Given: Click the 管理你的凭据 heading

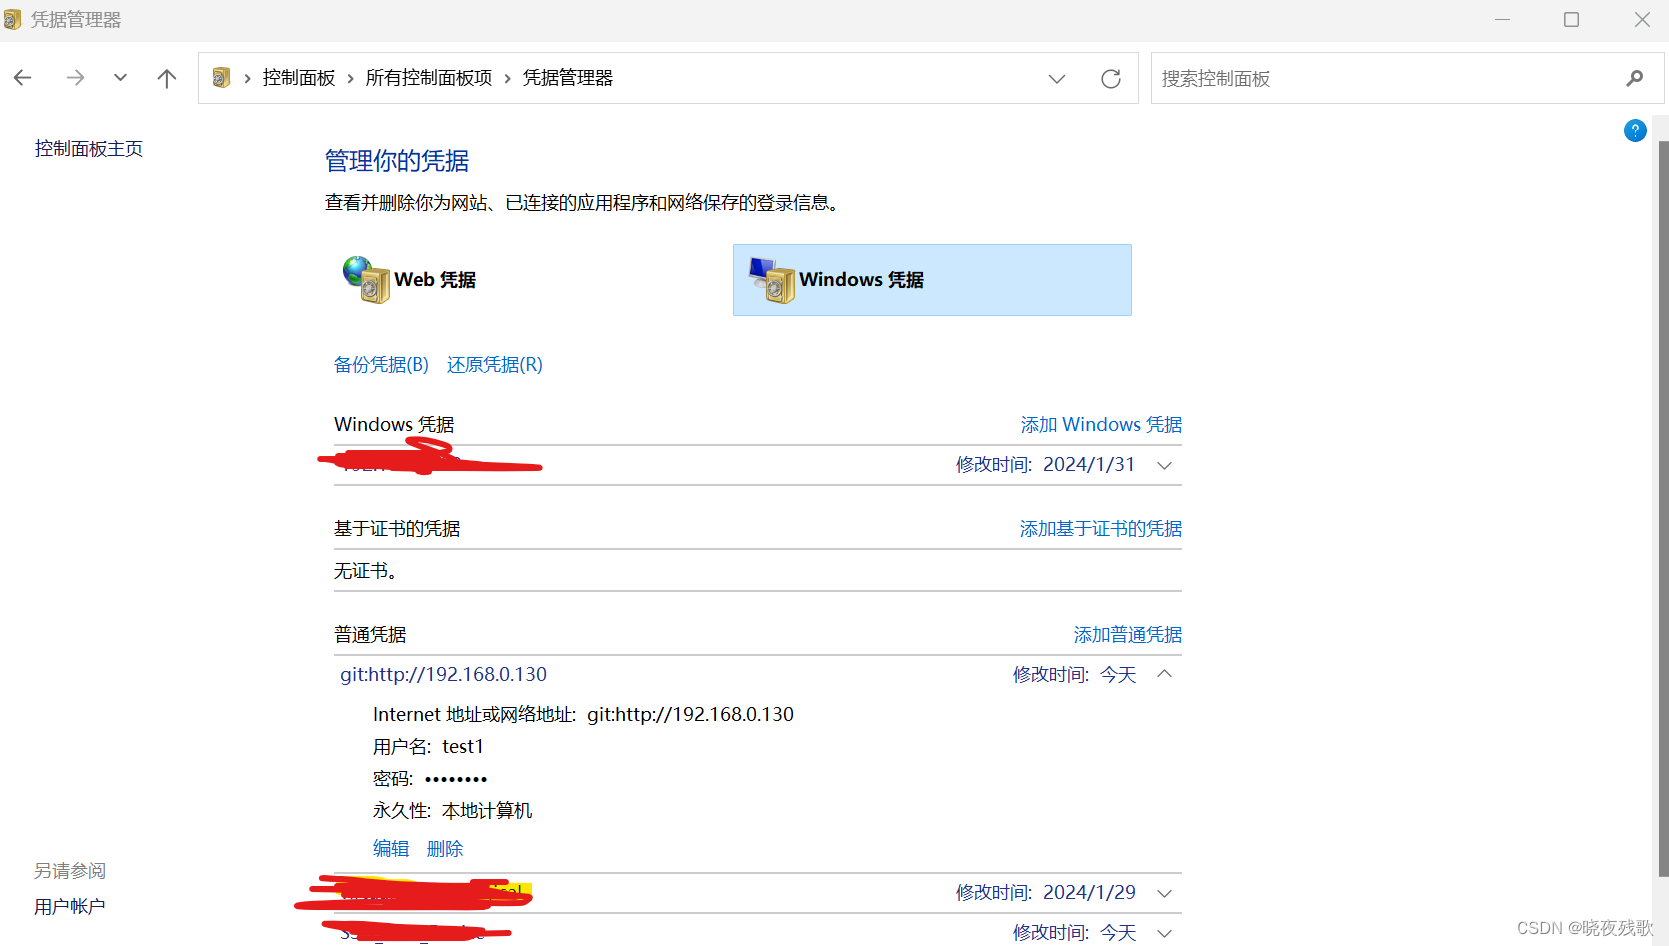Looking at the screenshot, I should click(x=397, y=161).
